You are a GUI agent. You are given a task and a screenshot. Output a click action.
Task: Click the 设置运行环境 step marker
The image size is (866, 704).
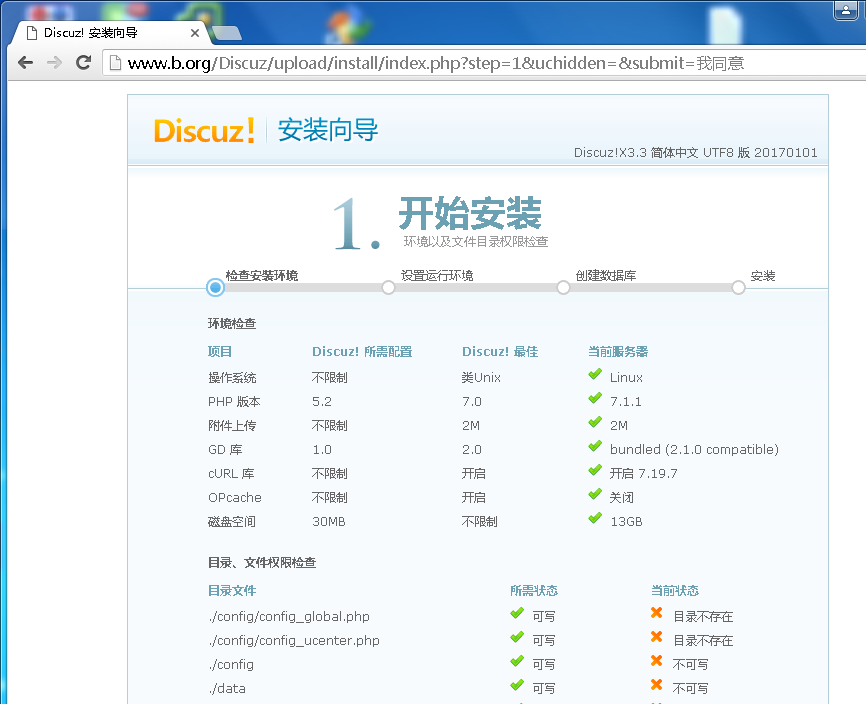coord(389,288)
